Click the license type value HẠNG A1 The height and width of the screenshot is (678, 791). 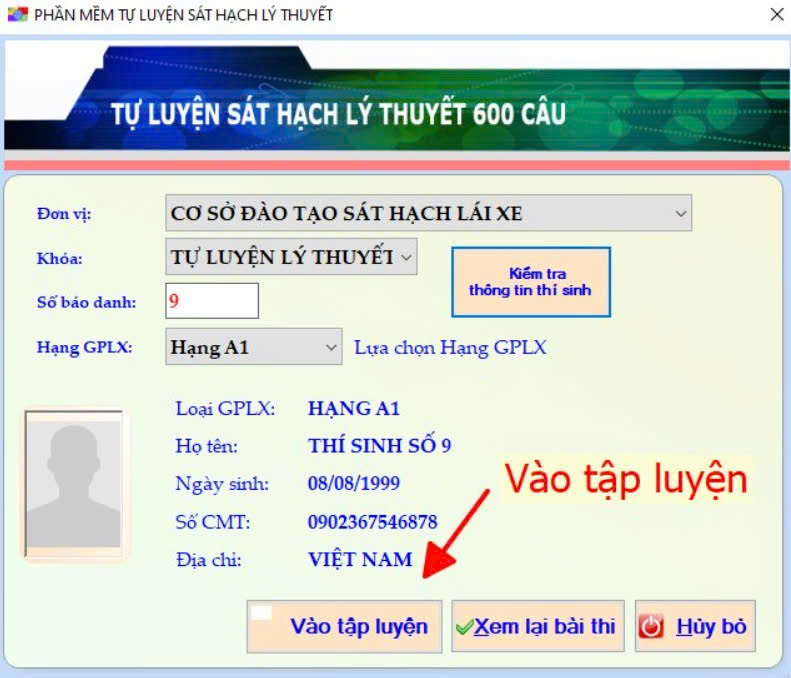pos(354,408)
